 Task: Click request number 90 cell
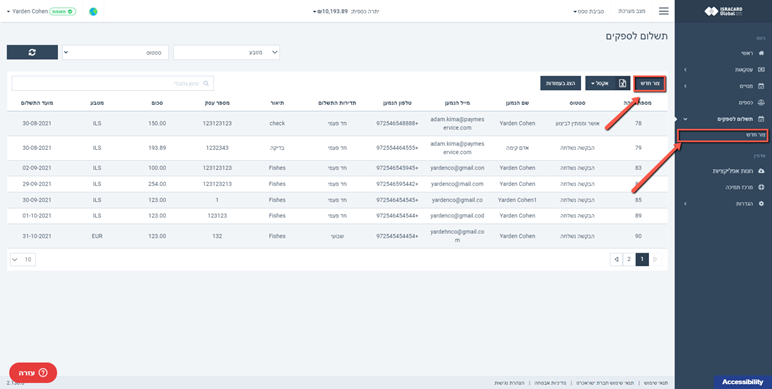[638, 236]
